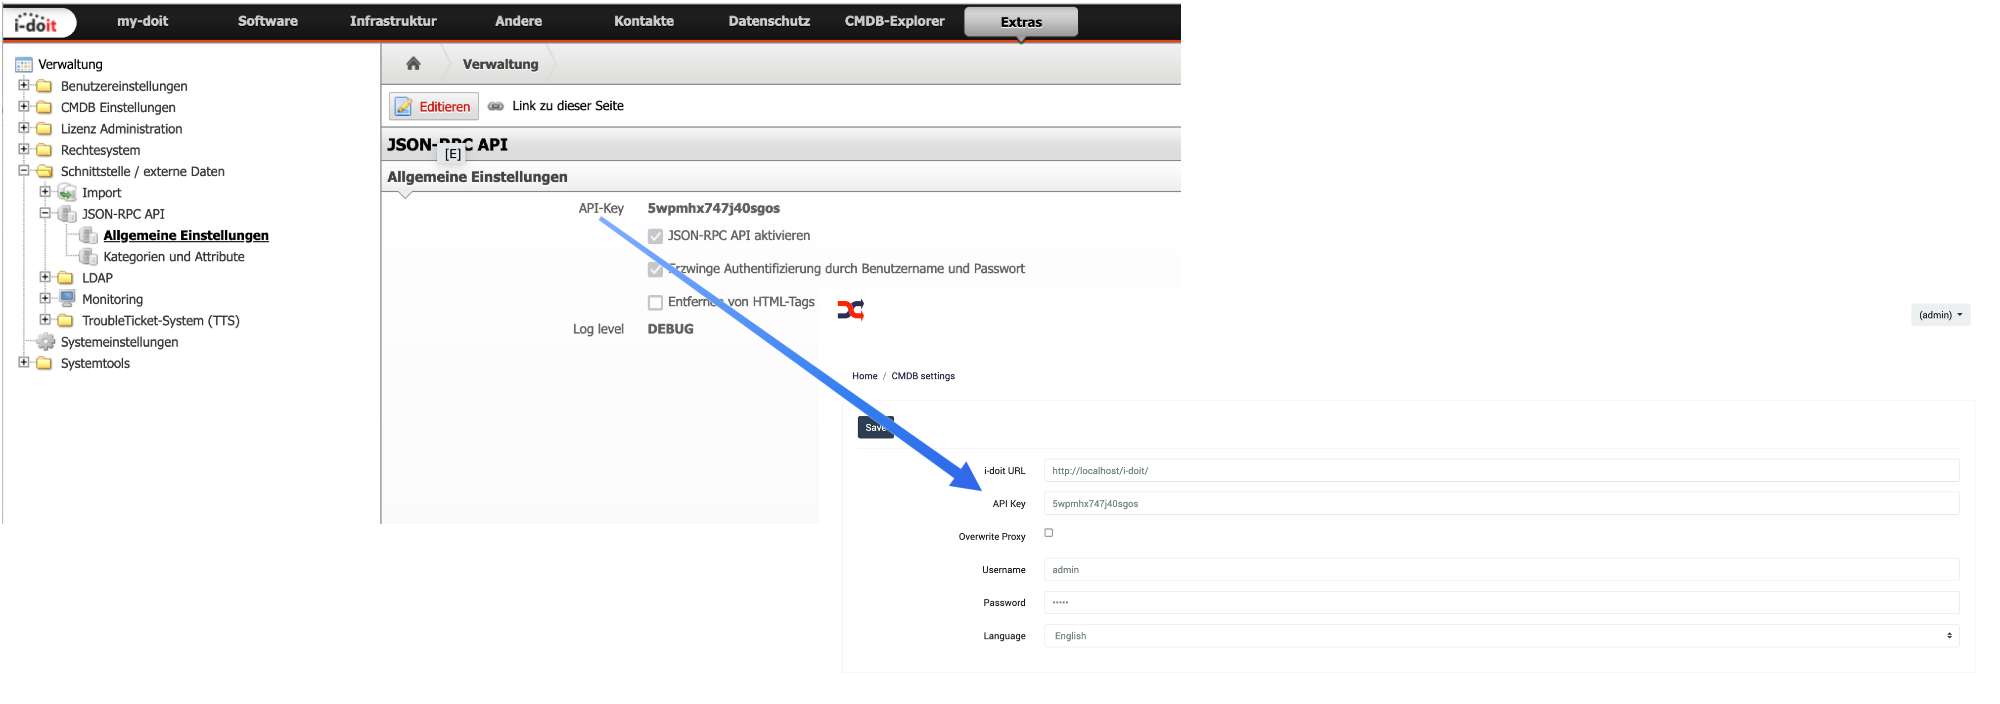Click the Import tree icon
Image resolution: width=2000 pixels, height=704 pixels.
click(x=67, y=192)
